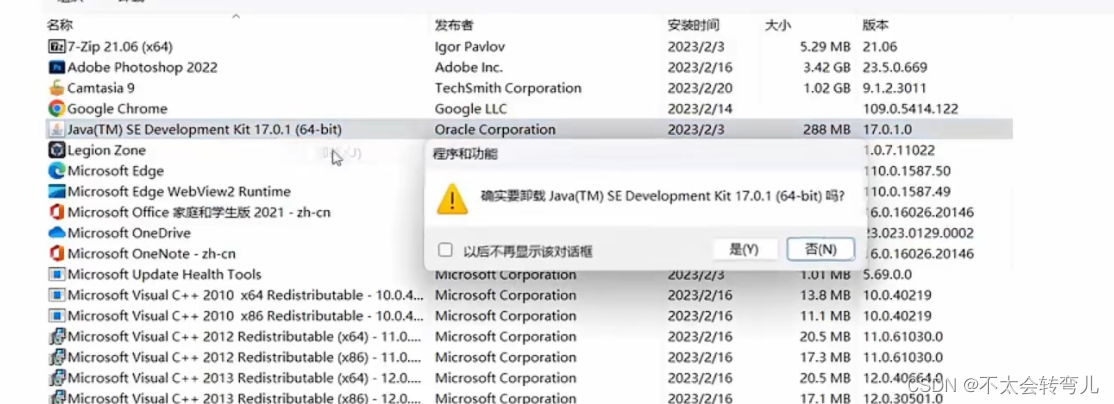Sort list by 大小 column header
Image resolution: width=1114 pixels, height=404 pixels.
tap(777, 26)
